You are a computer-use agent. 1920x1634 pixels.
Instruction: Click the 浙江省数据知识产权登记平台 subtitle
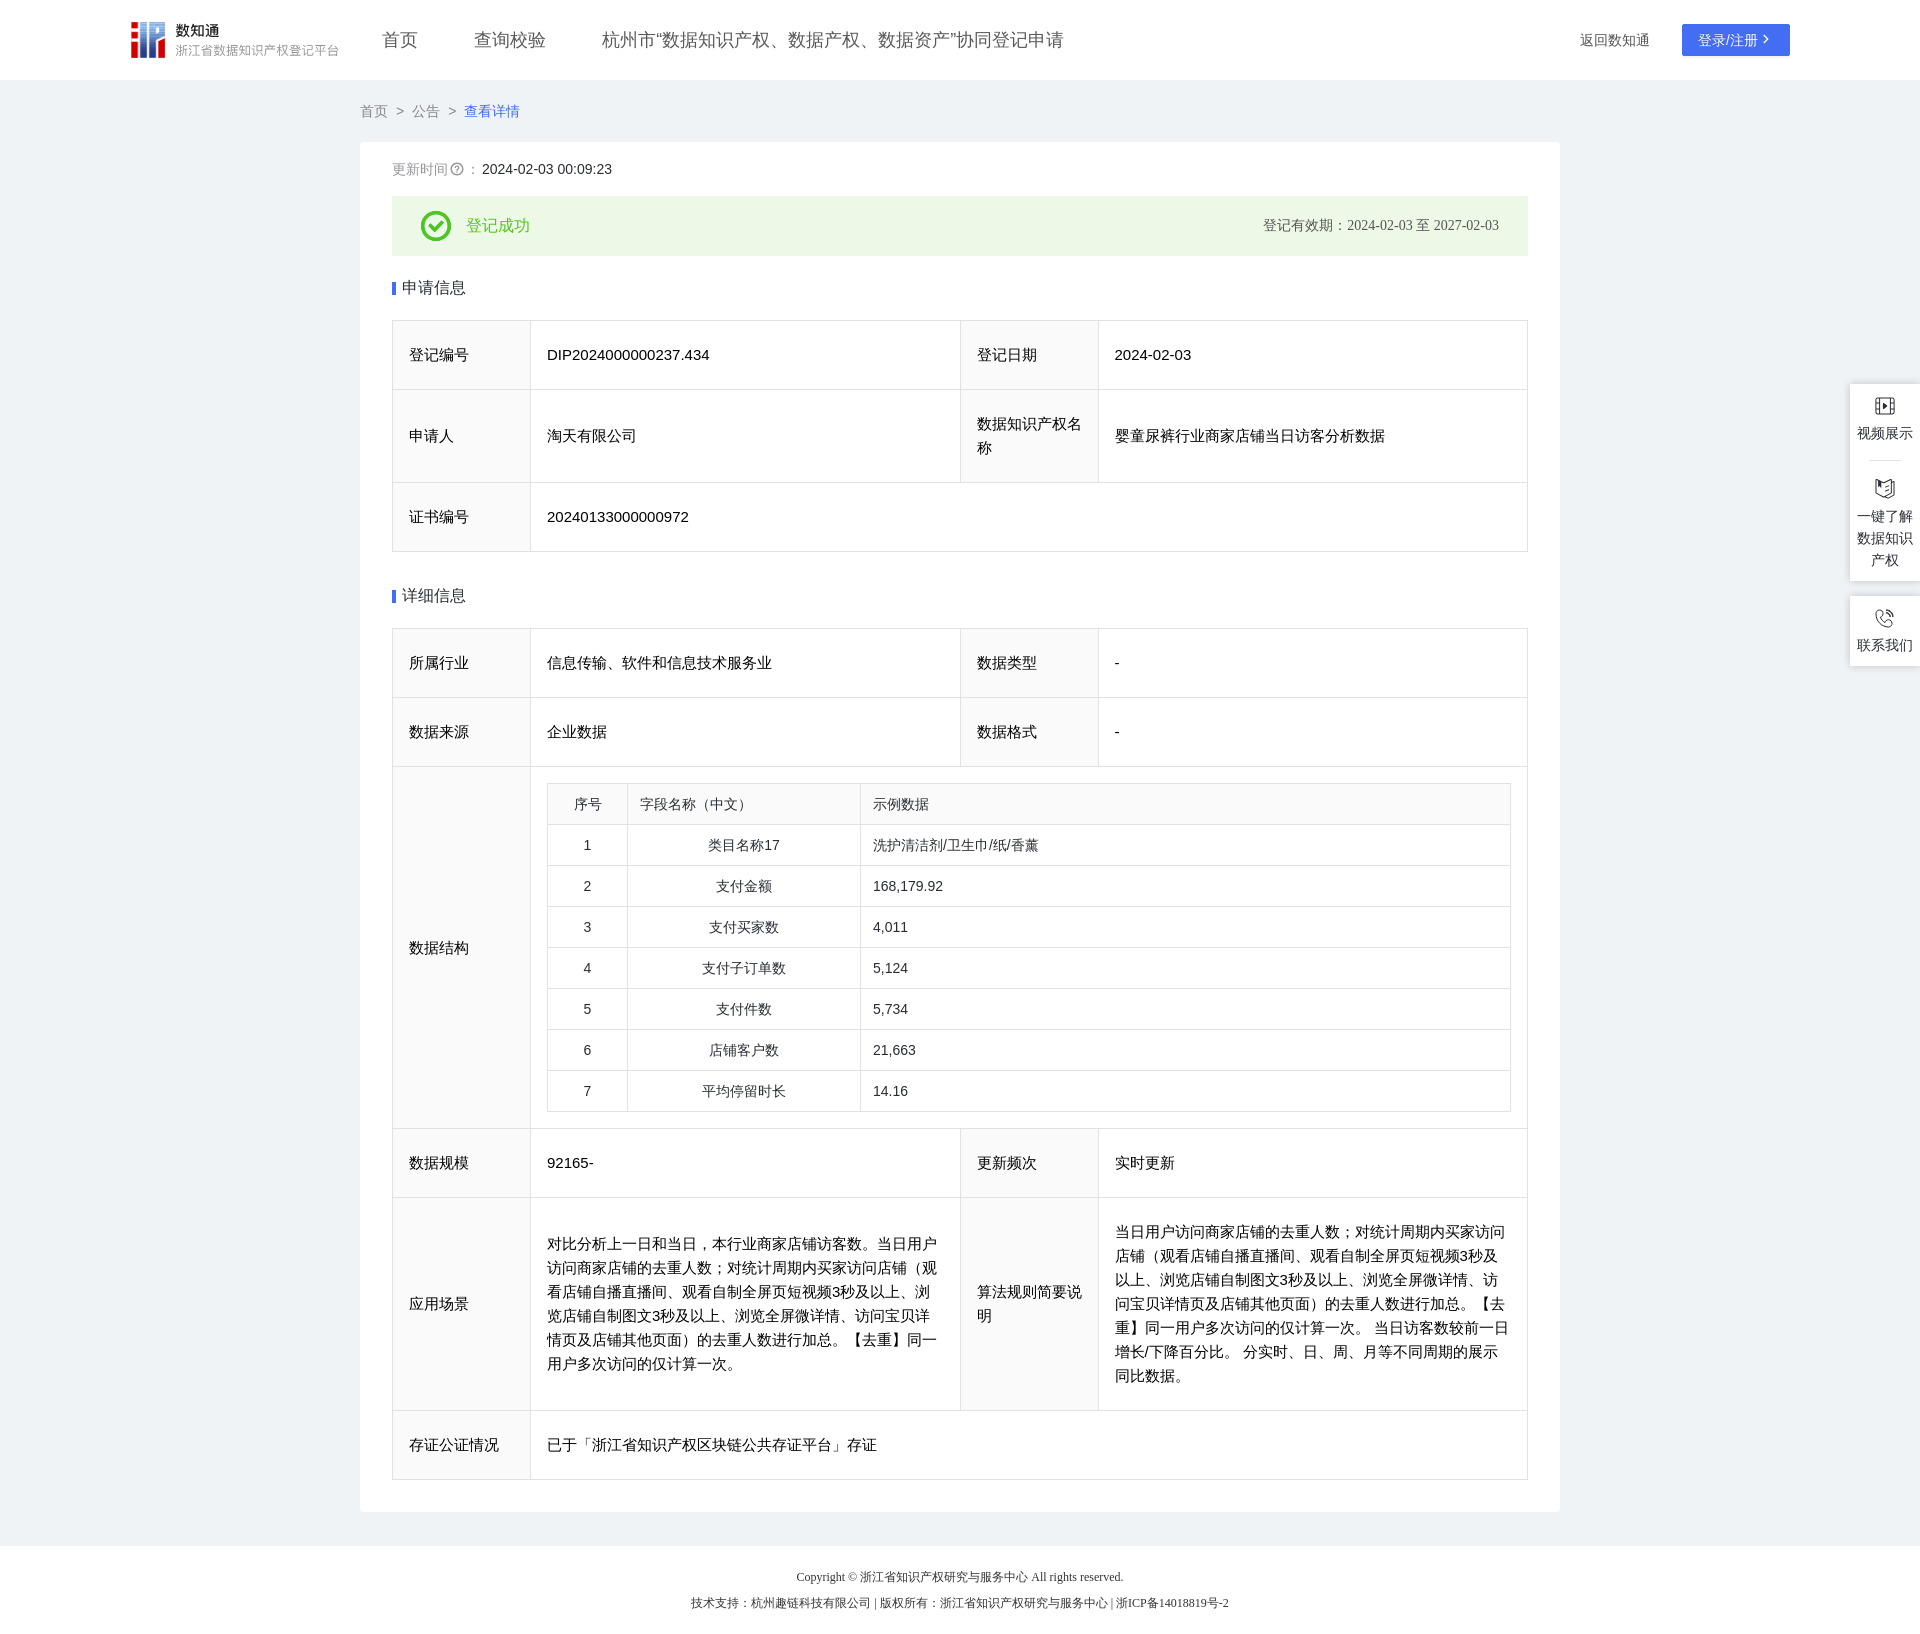258,51
